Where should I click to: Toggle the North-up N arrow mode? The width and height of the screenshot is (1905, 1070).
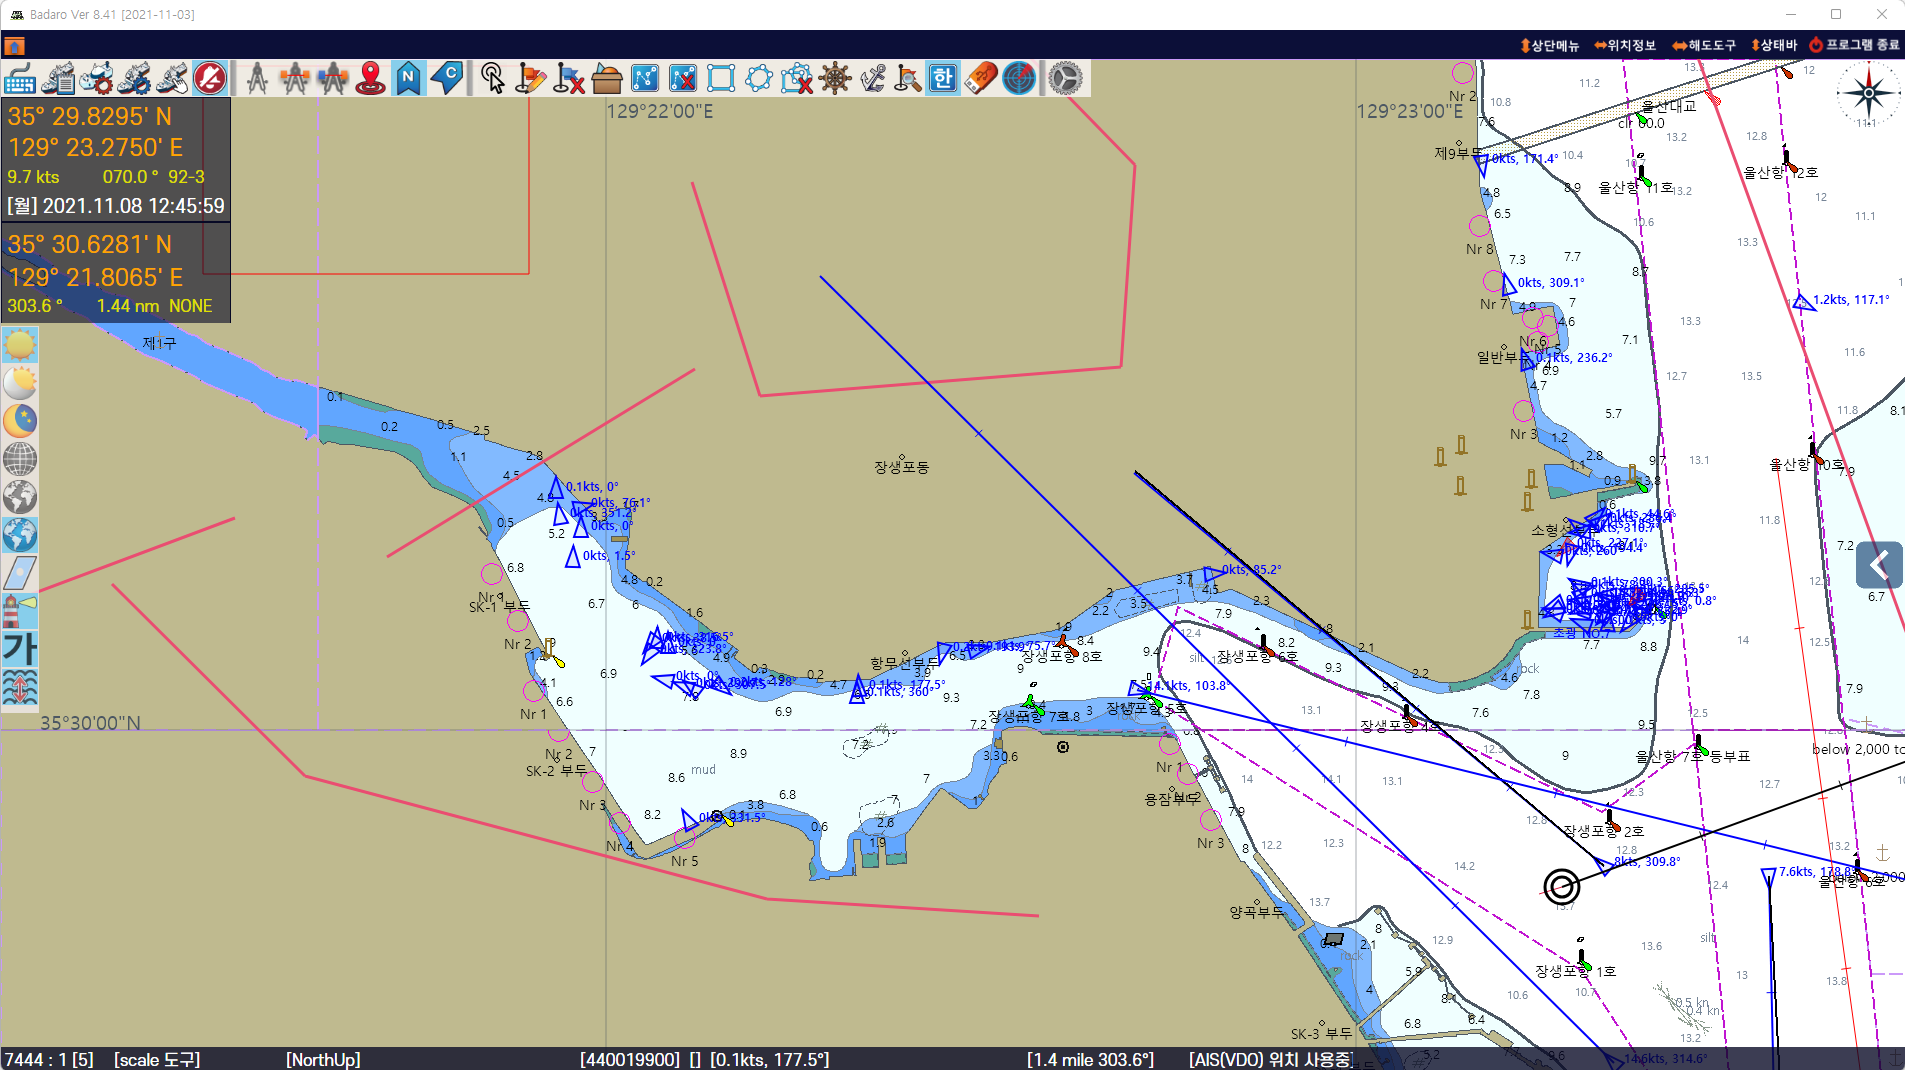[408, 78]
